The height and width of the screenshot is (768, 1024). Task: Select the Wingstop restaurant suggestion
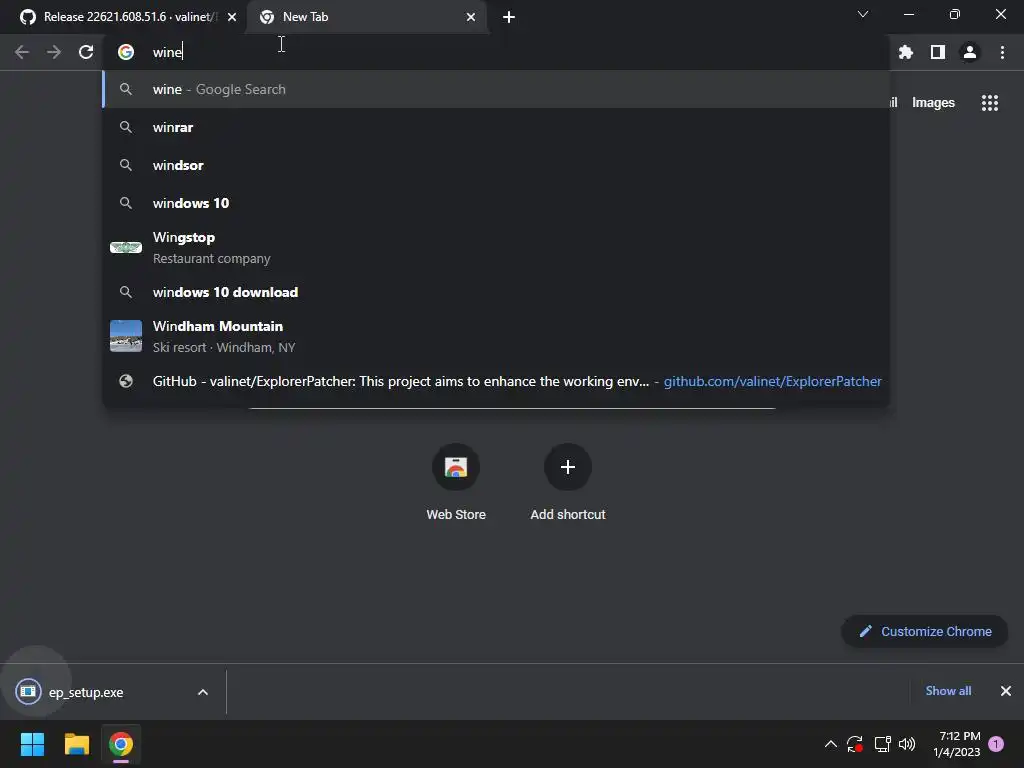[496, 248]
